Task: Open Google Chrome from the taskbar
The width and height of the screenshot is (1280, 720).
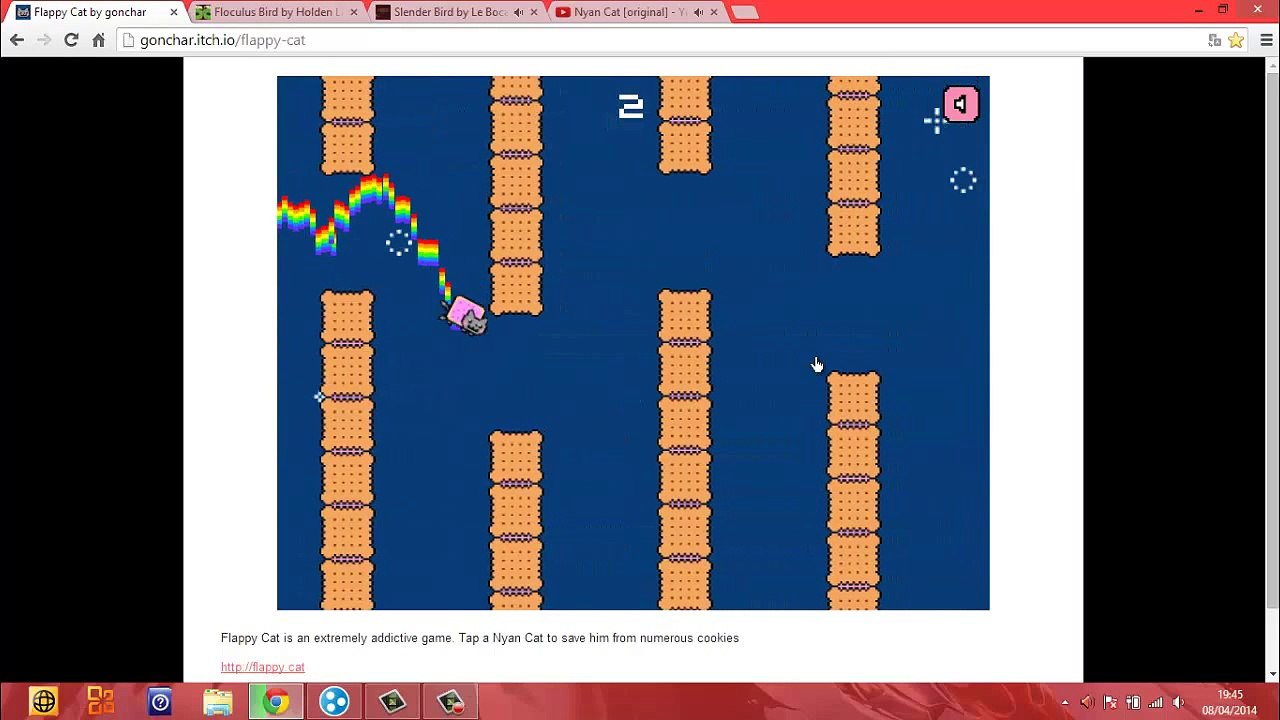Action: tap(276, 702)
